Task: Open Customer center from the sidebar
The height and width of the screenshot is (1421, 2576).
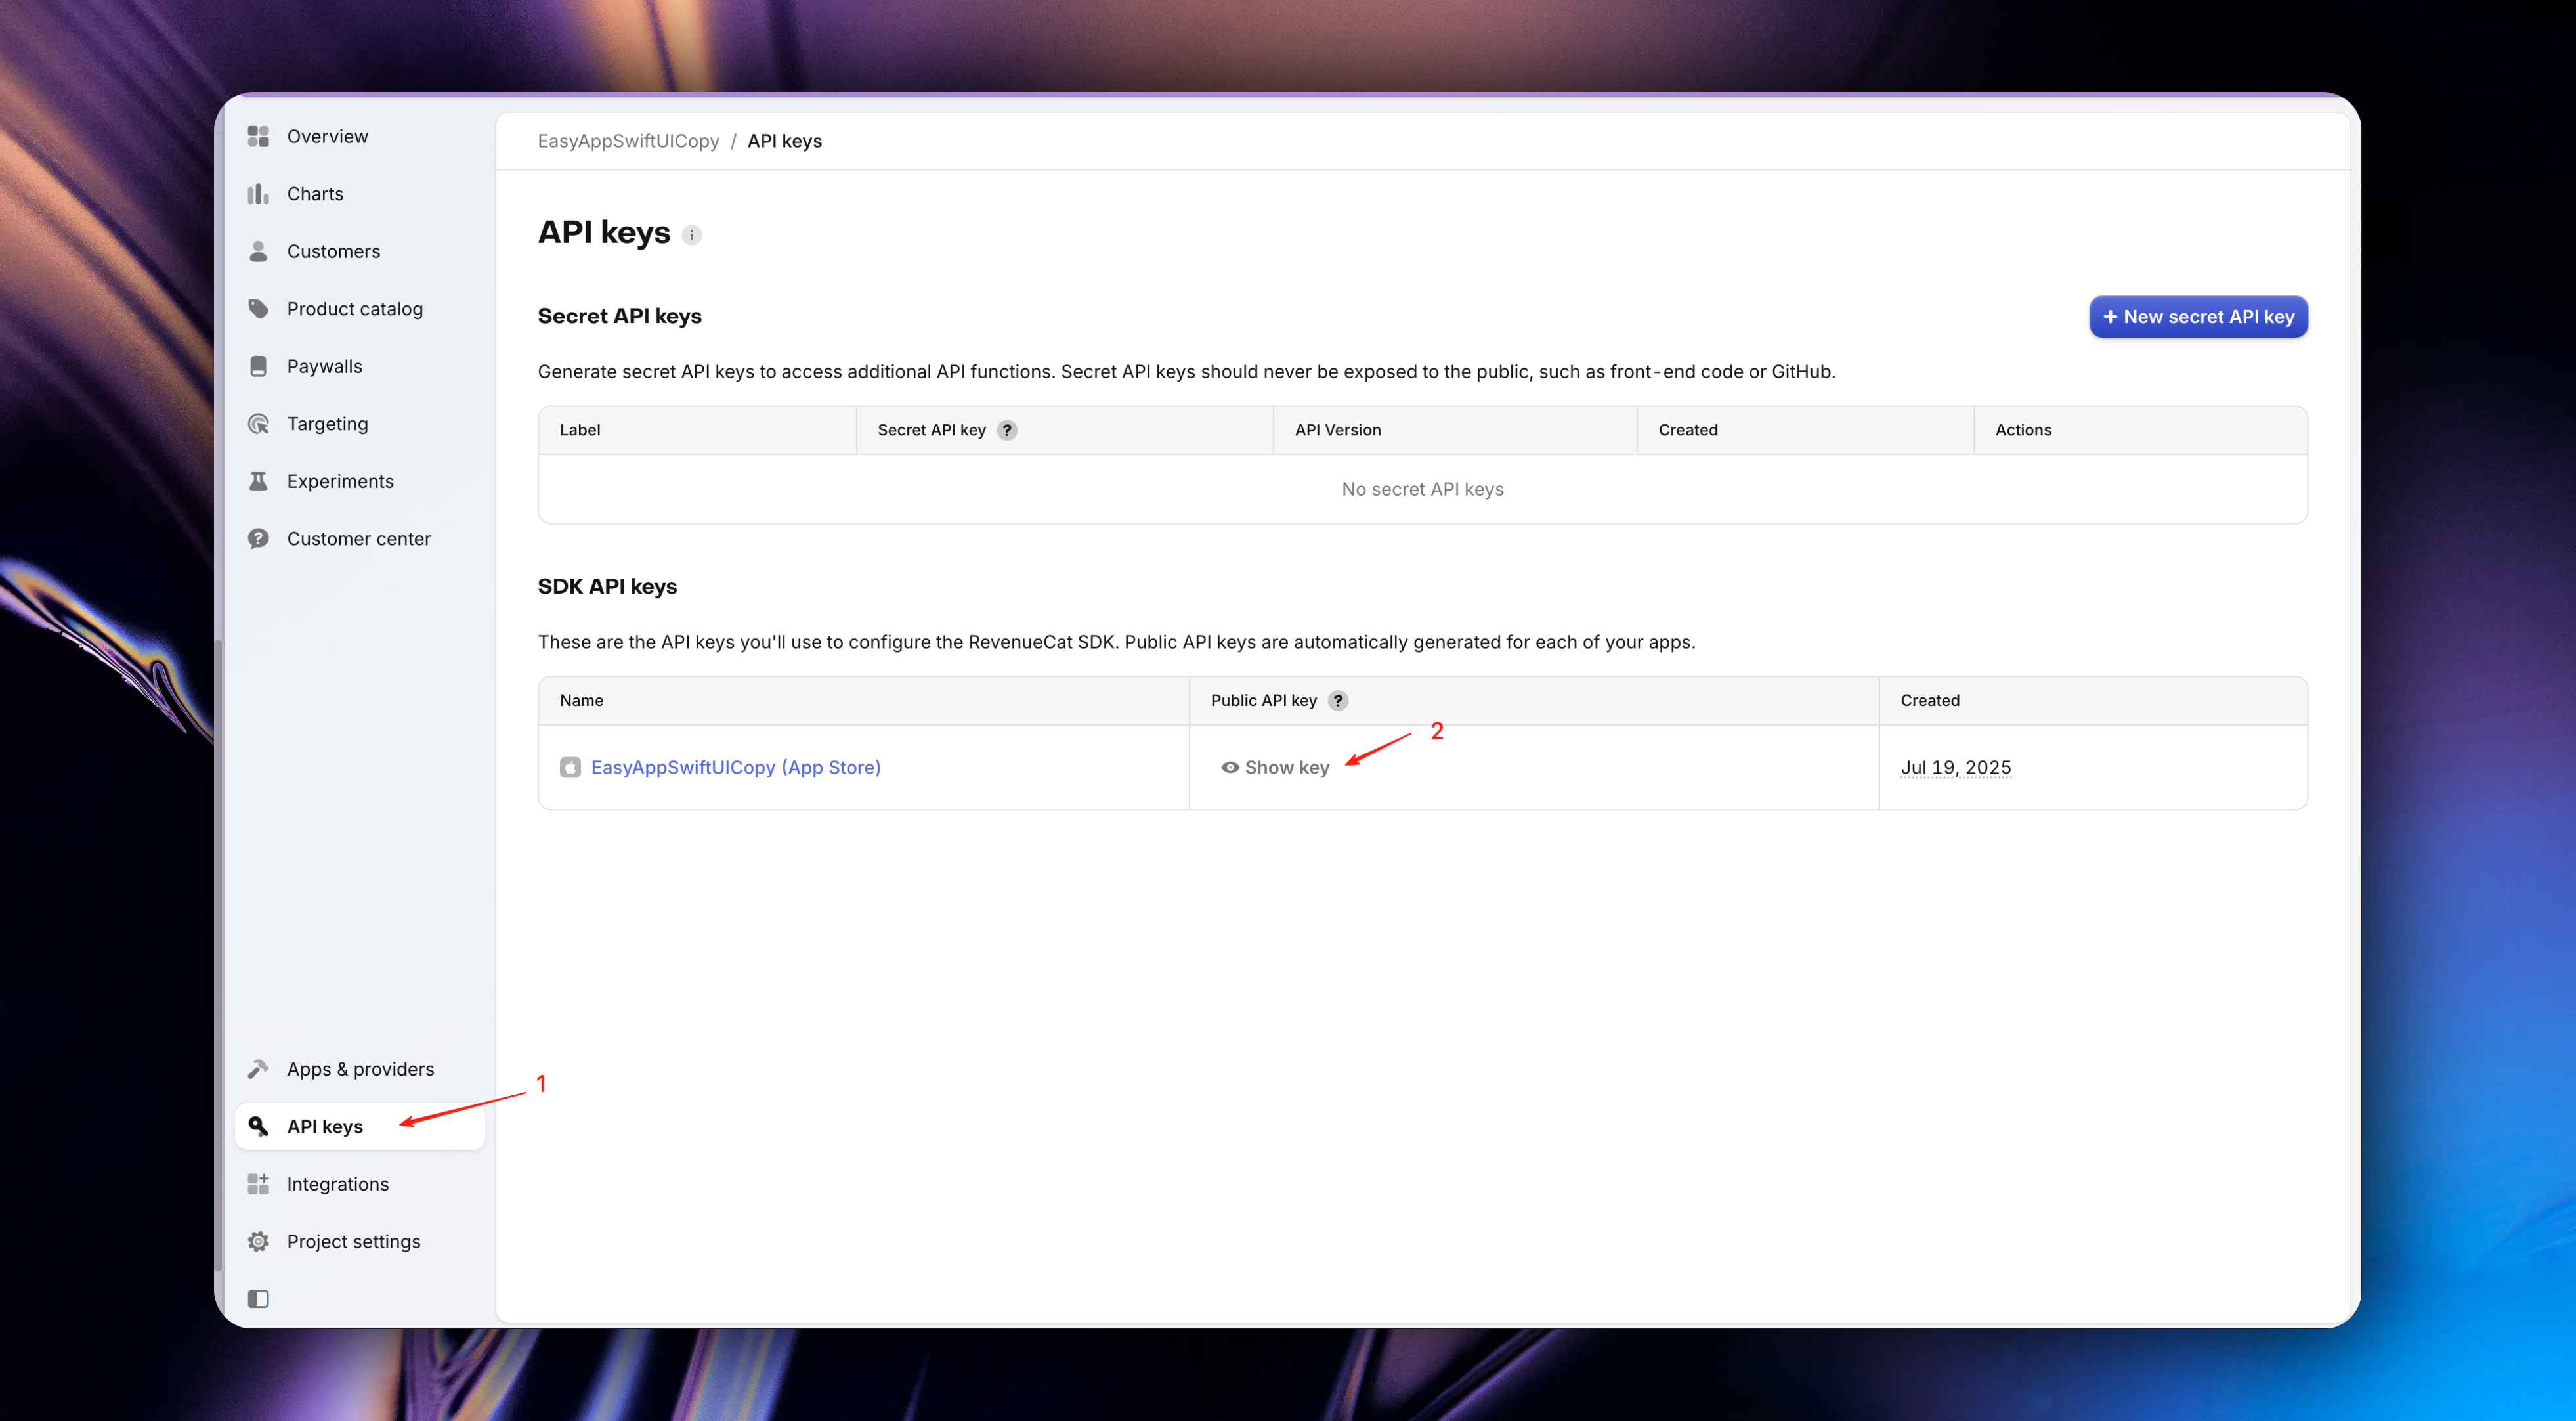Action: [x=358, y=539]
